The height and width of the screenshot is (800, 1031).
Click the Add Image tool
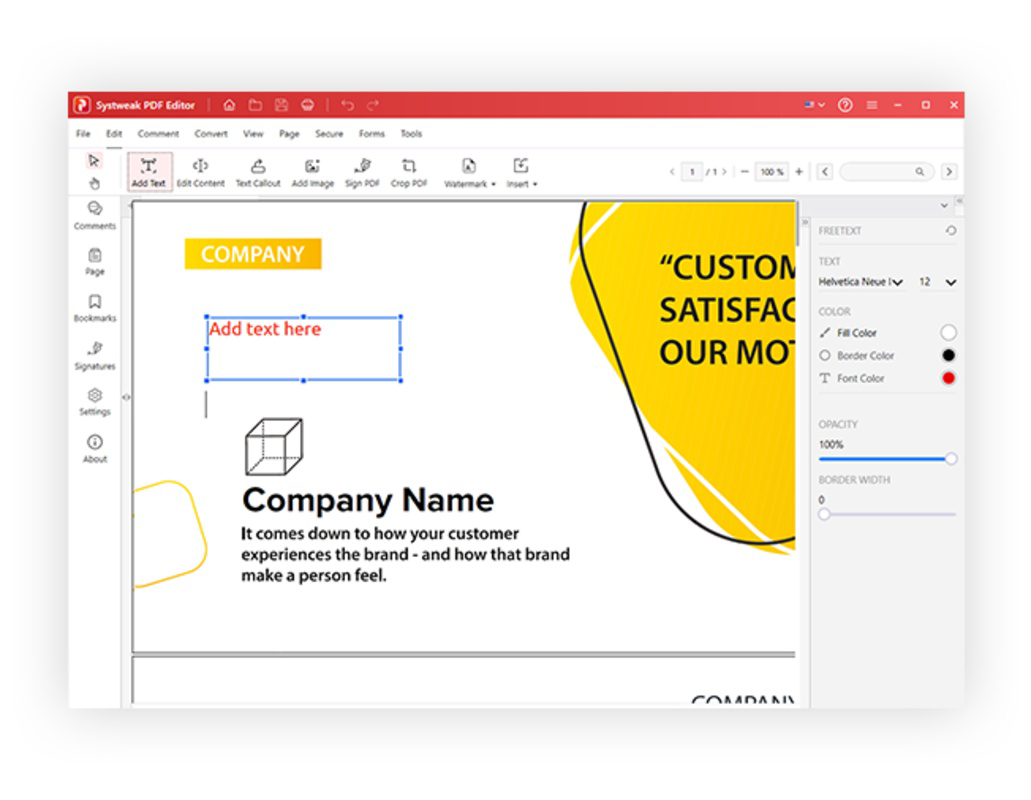pyautogui.click(x=312, y=172)
